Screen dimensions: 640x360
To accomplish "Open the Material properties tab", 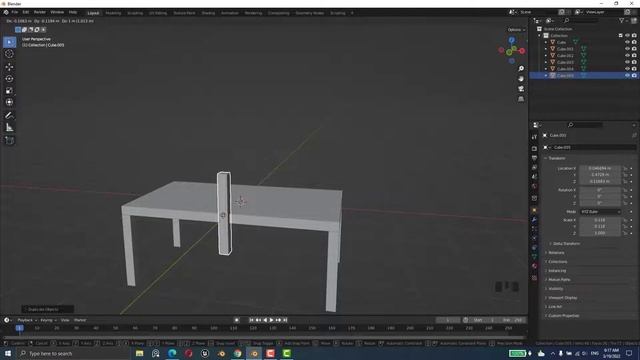I will pyautogui.click(x=534, y=266).
